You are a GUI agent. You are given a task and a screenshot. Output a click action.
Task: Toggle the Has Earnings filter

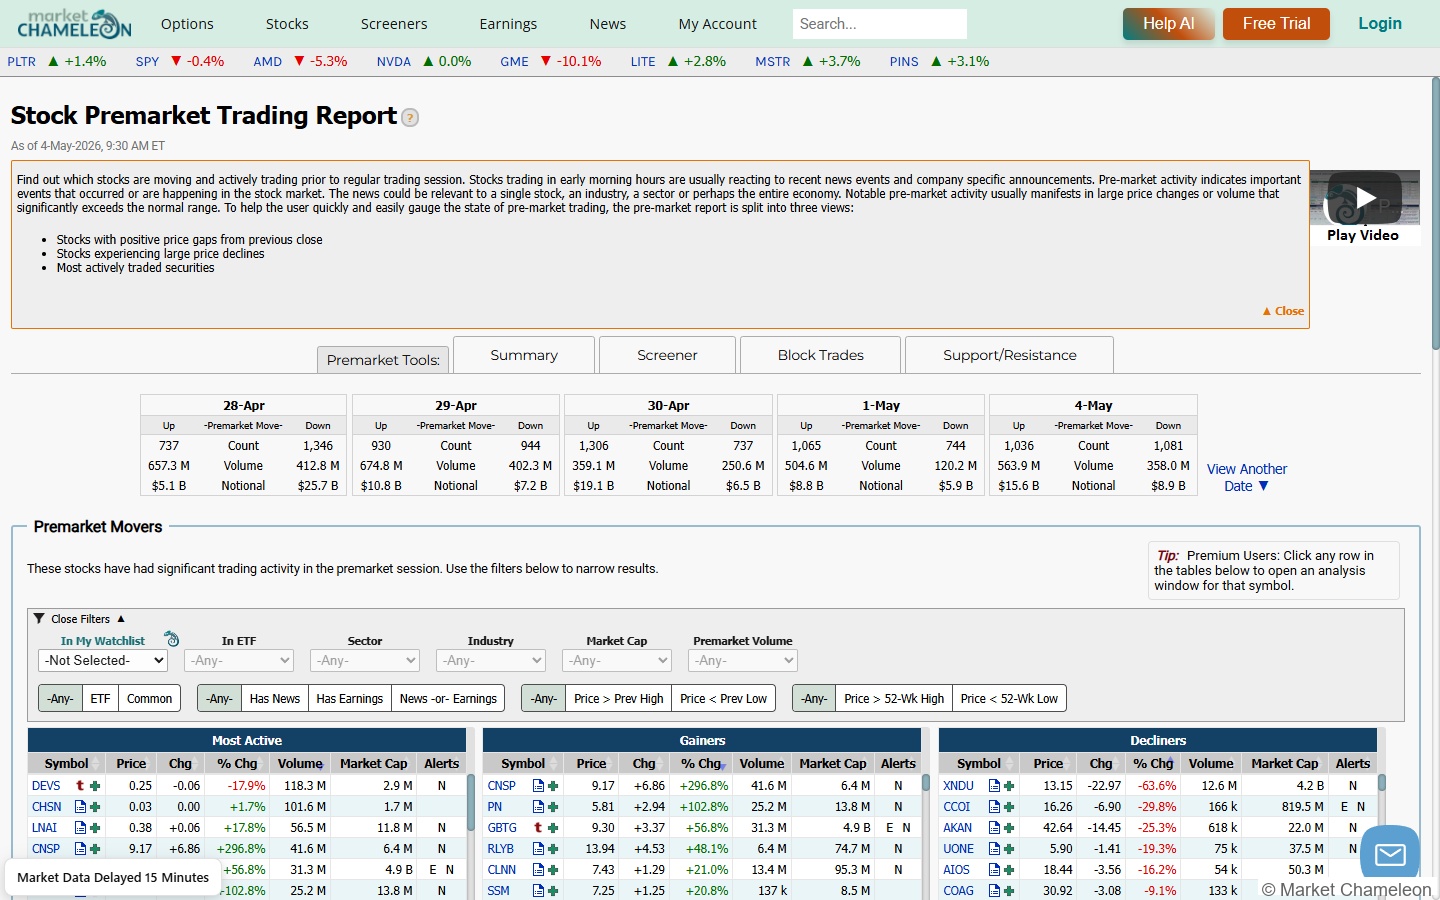(349, 698)
